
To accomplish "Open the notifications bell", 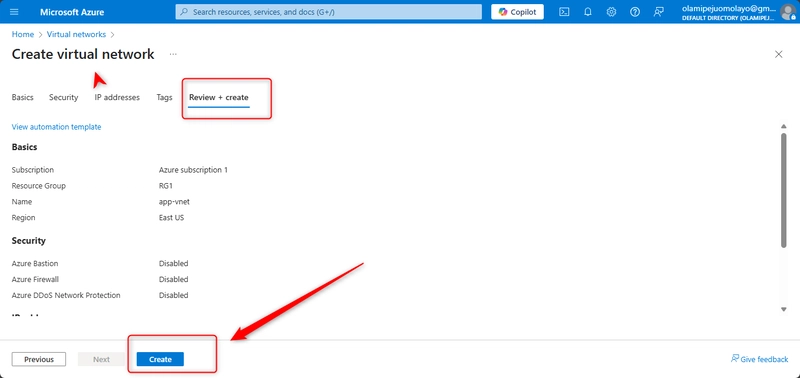I will [x=588, y=12].
